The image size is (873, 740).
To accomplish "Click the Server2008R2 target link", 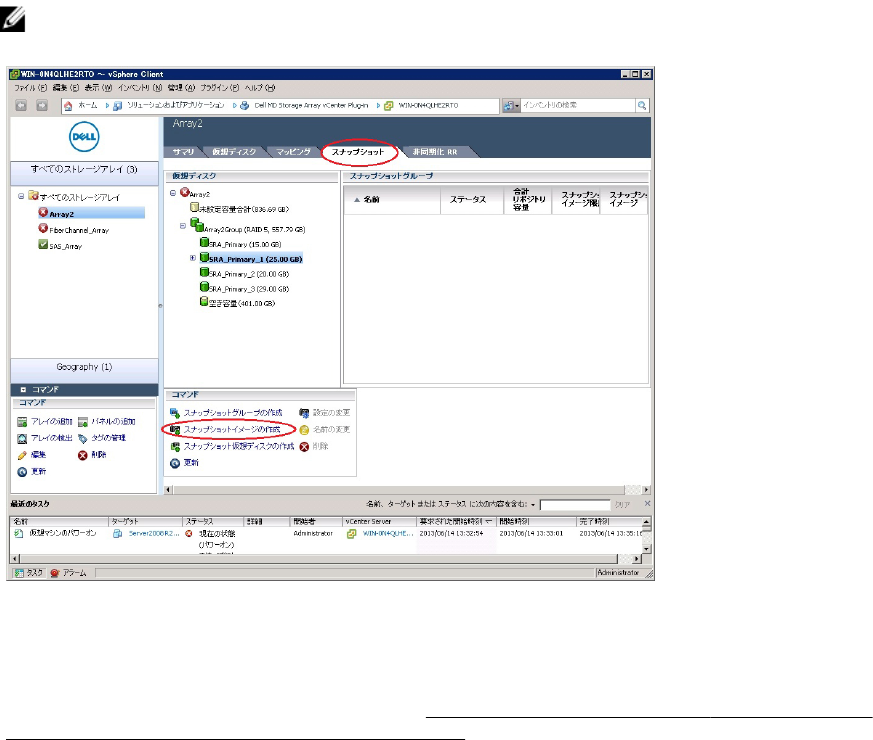I will 154,533.
